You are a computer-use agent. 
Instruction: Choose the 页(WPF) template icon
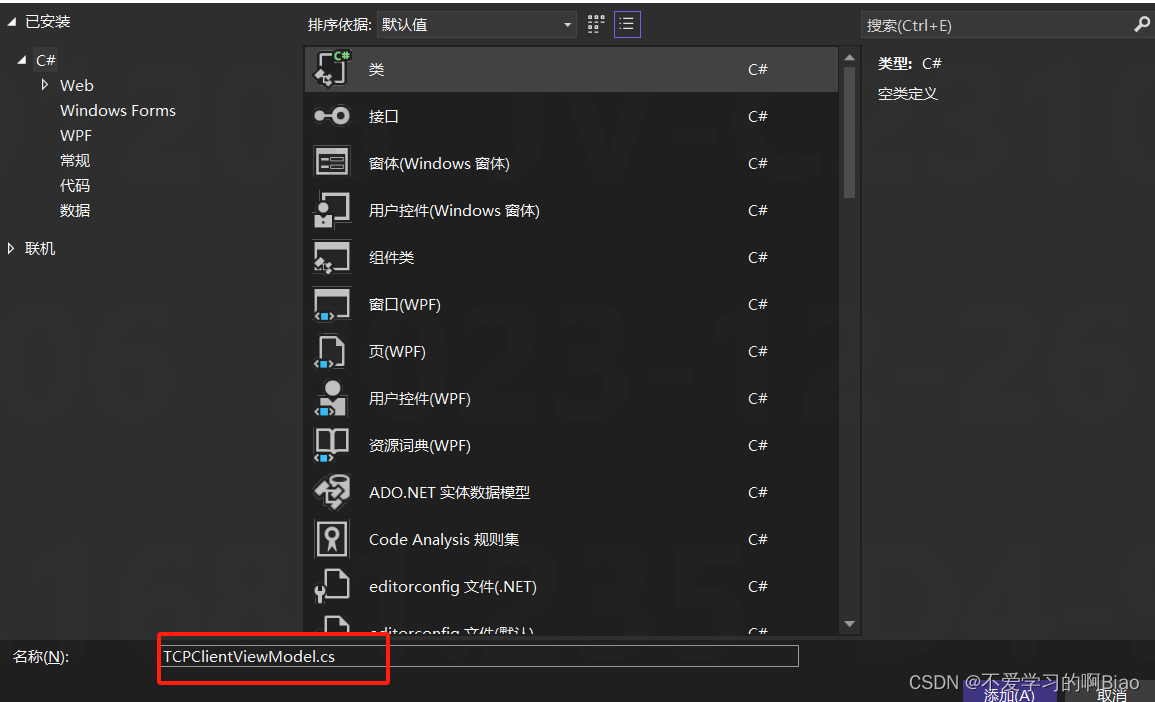[333, 351]
